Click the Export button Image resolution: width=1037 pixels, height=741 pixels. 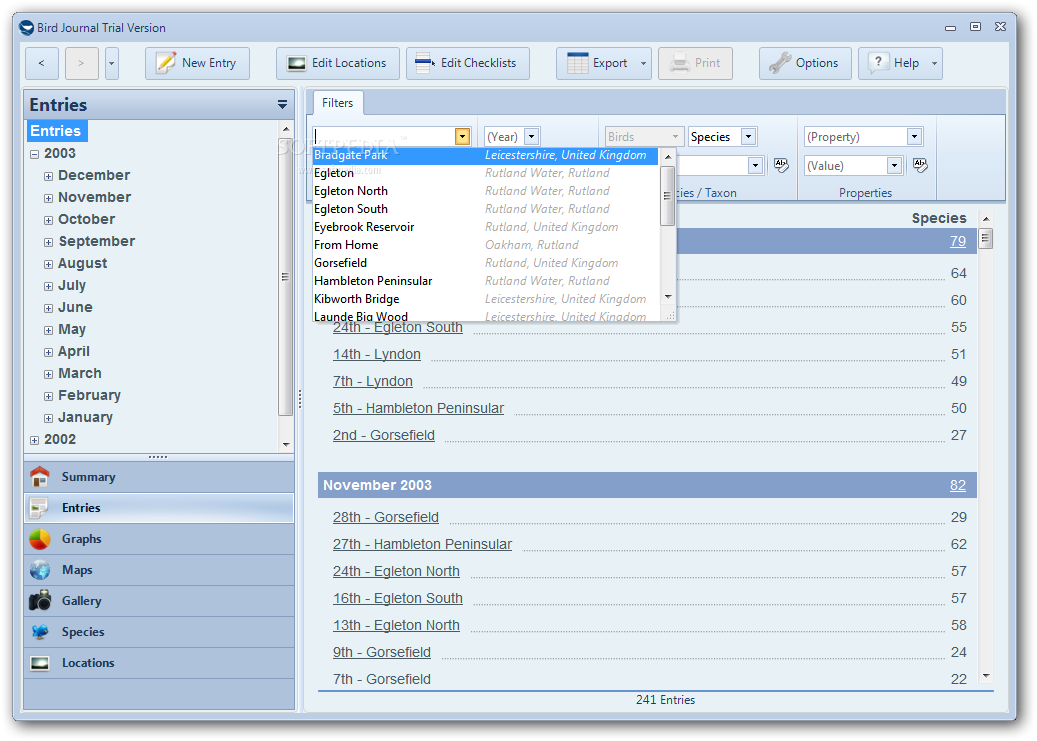click(597, 64)
